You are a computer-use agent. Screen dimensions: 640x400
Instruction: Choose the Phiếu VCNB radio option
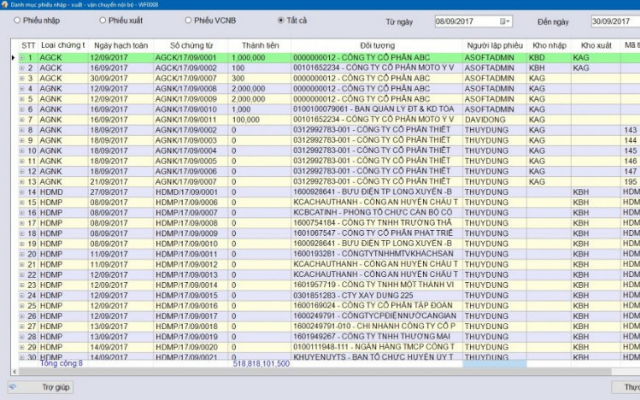point(187,20)
